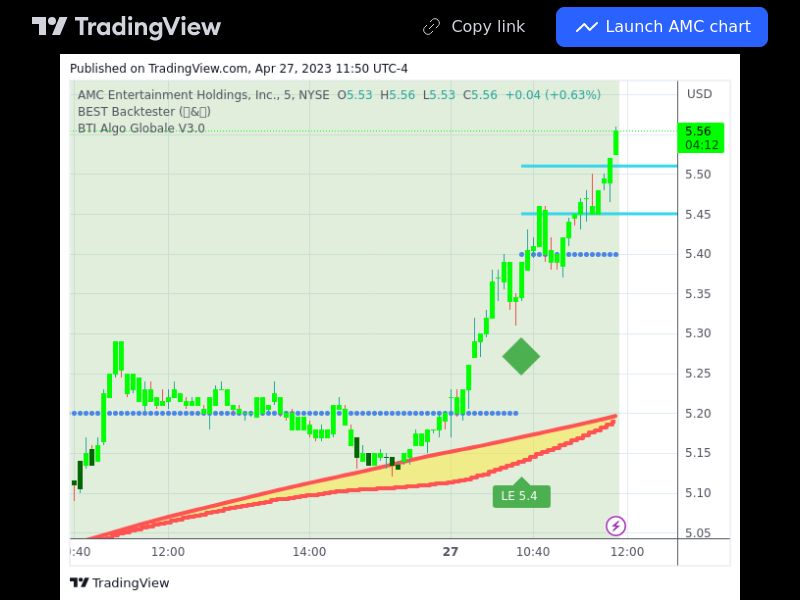Screen dimensions: 800x600
Task: Click the 5.56 current price label
Action: click(x=701, y=138)
